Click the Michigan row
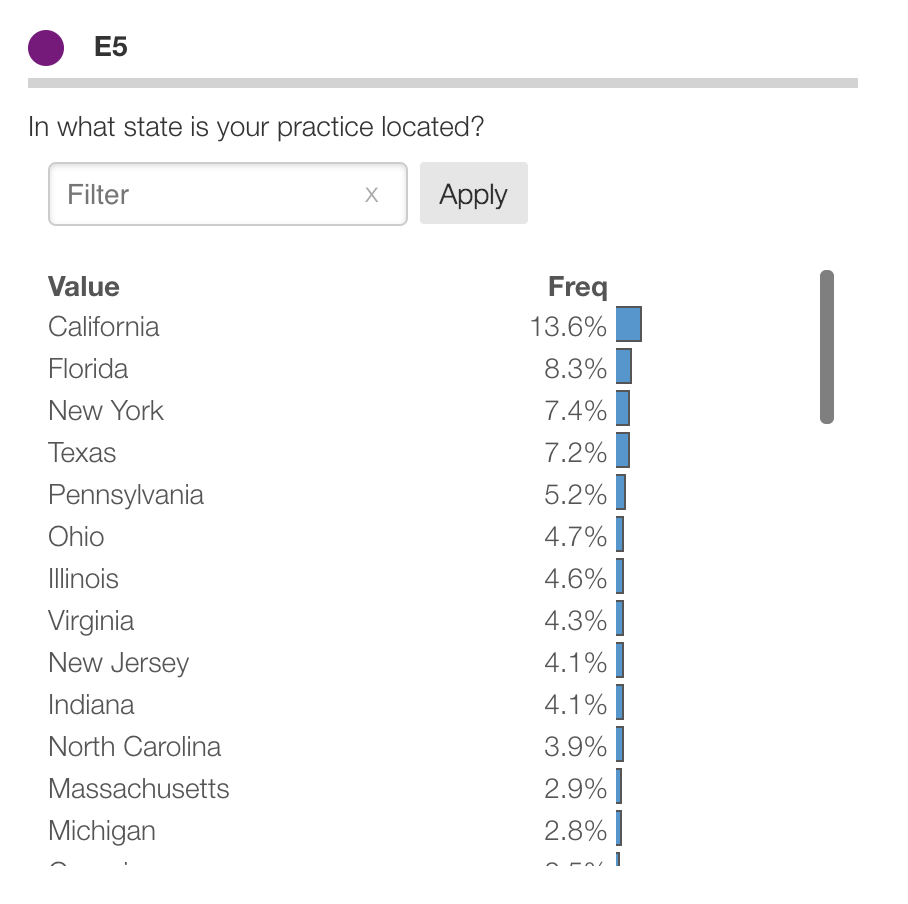 pyautogui.click(x=102, y=831)
